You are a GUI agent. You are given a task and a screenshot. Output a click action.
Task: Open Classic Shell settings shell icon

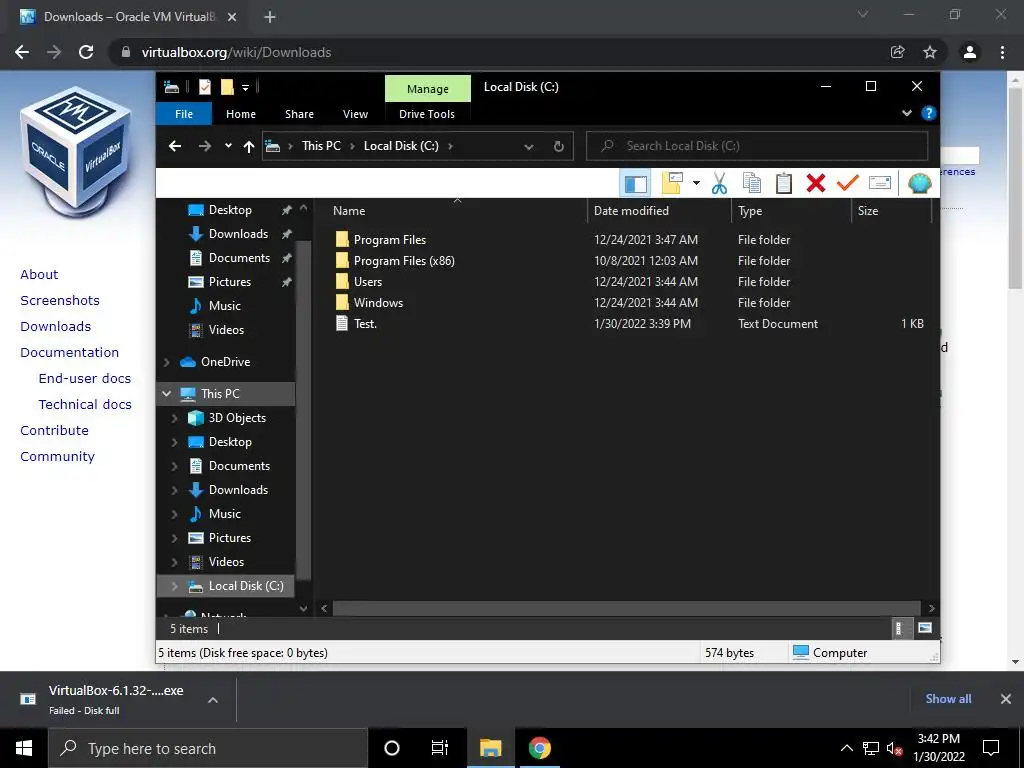click(x=920, y=184)
